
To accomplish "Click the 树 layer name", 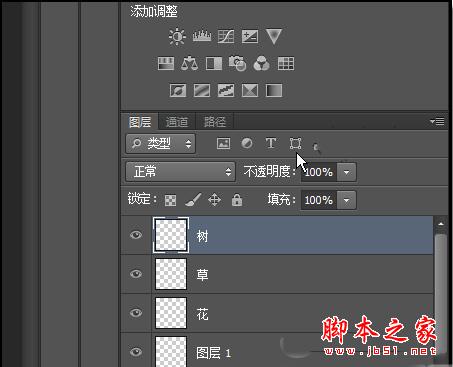I will (x=202, y=236).
